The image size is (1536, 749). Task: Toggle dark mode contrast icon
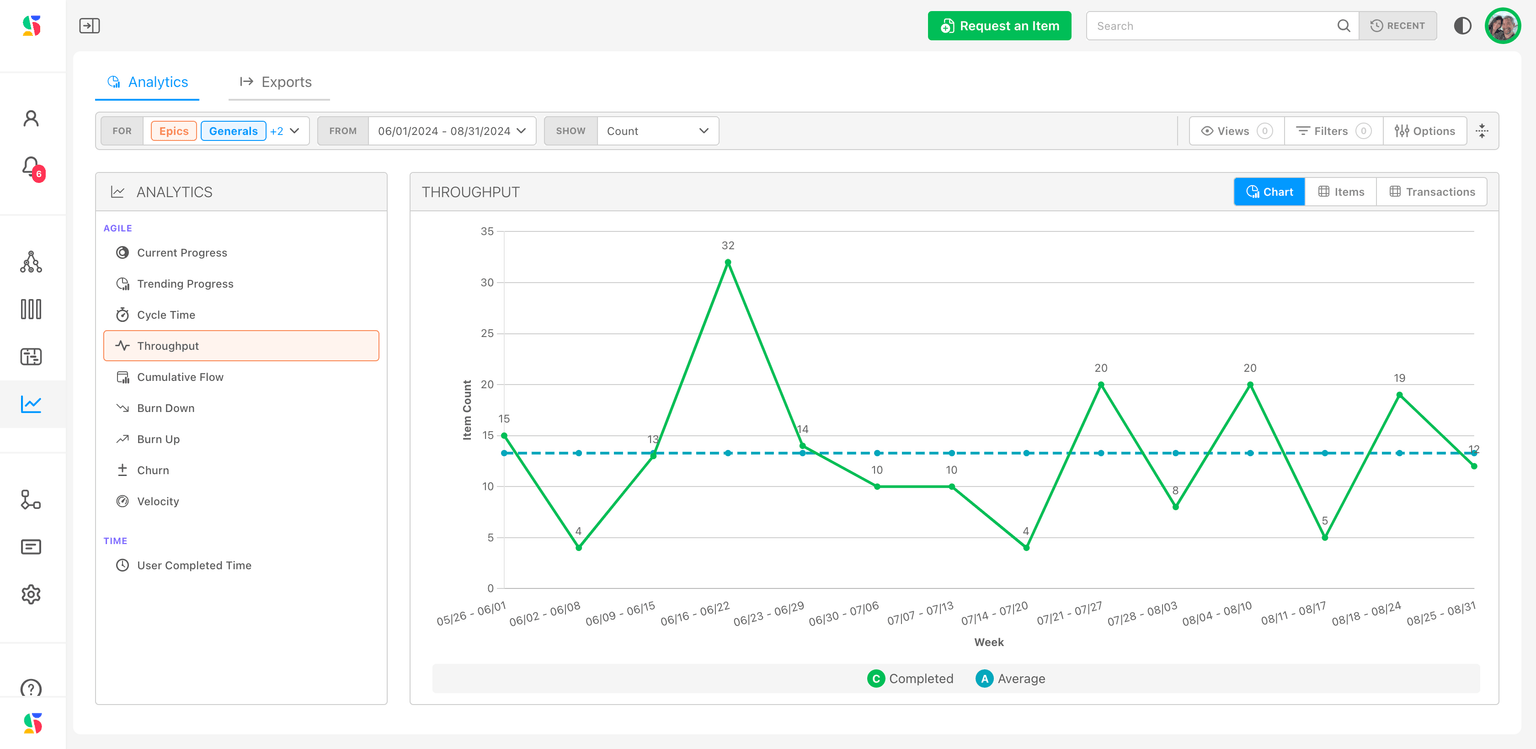(x=1462, y=26)
